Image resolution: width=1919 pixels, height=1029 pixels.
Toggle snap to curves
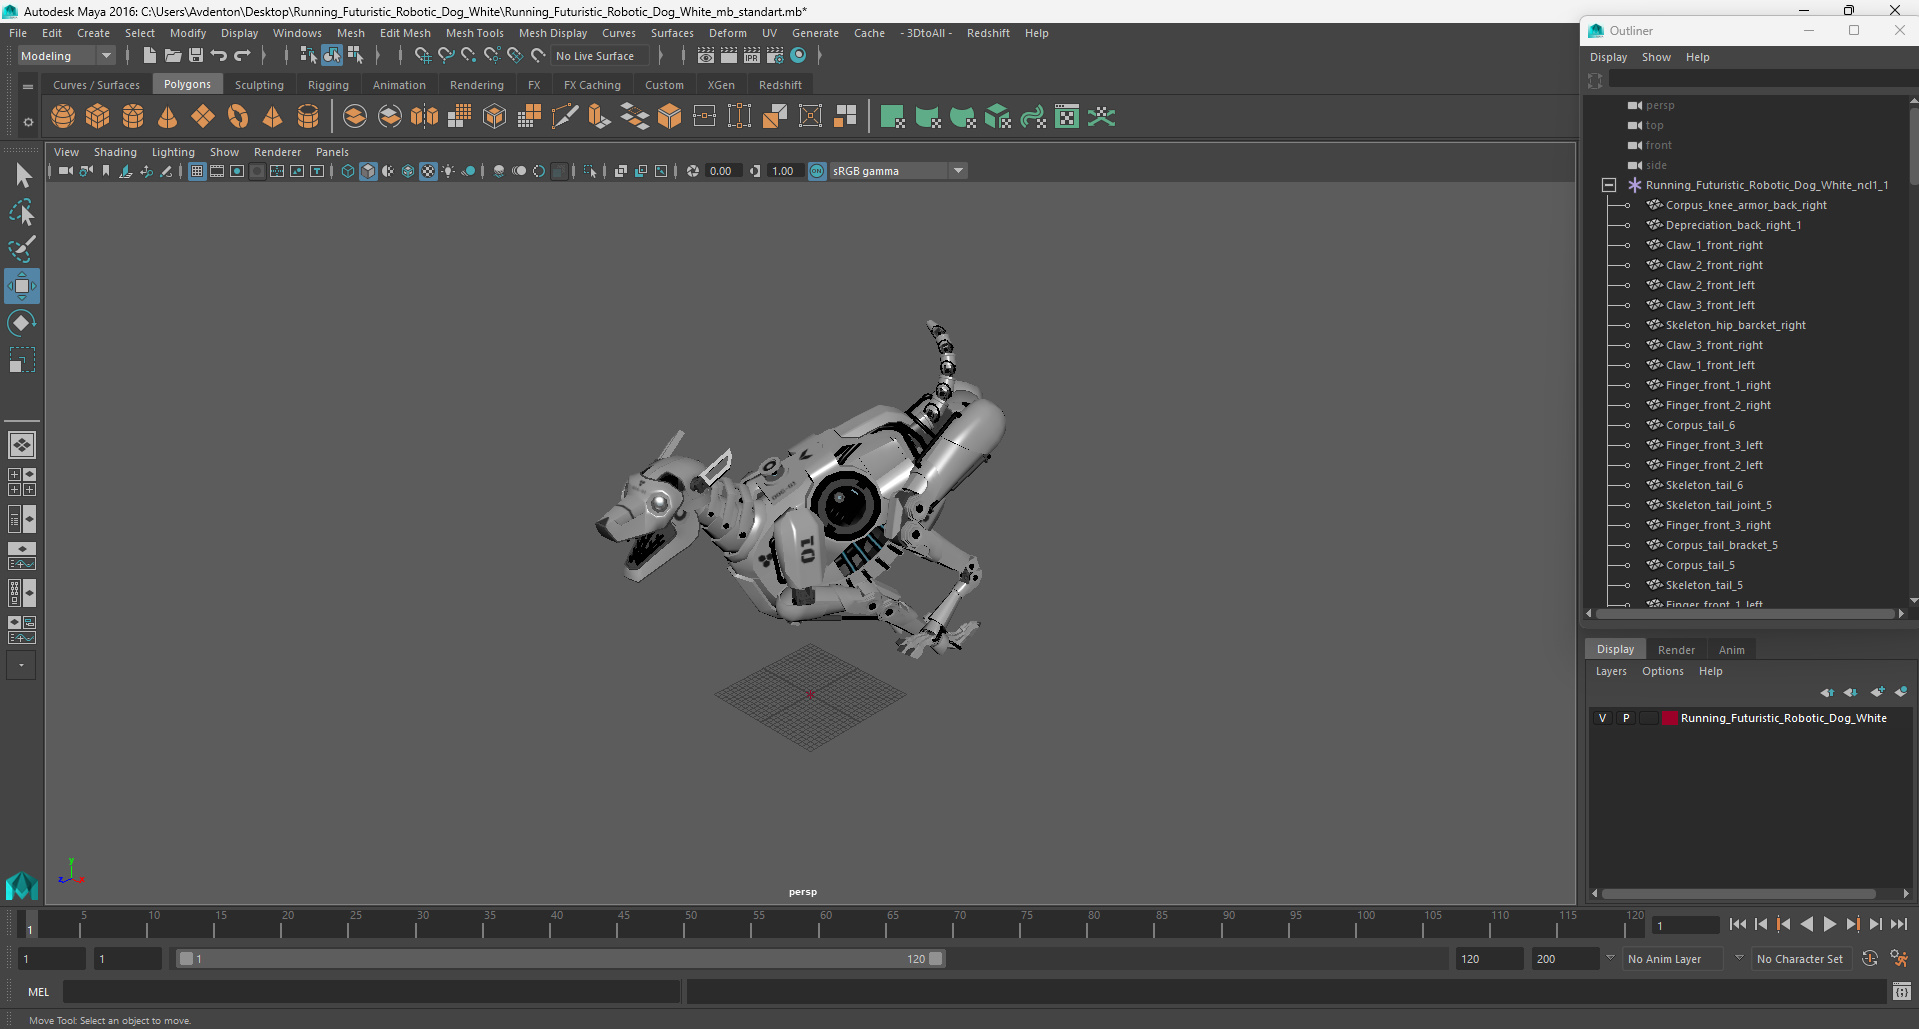[446, 56]
